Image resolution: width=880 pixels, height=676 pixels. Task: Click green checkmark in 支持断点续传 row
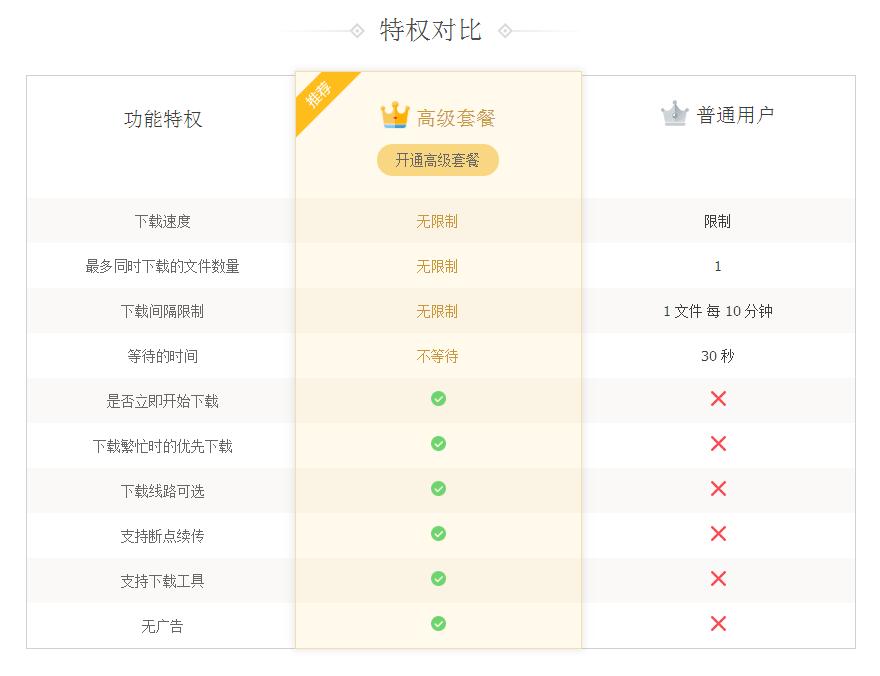click(438, 534)
